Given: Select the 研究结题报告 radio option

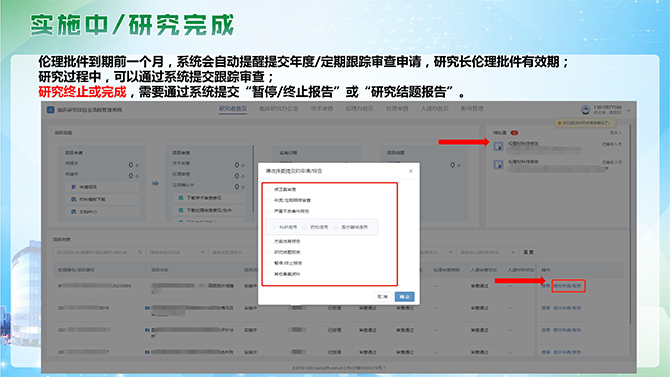Looking at the screenshot, I should (268, 252).
